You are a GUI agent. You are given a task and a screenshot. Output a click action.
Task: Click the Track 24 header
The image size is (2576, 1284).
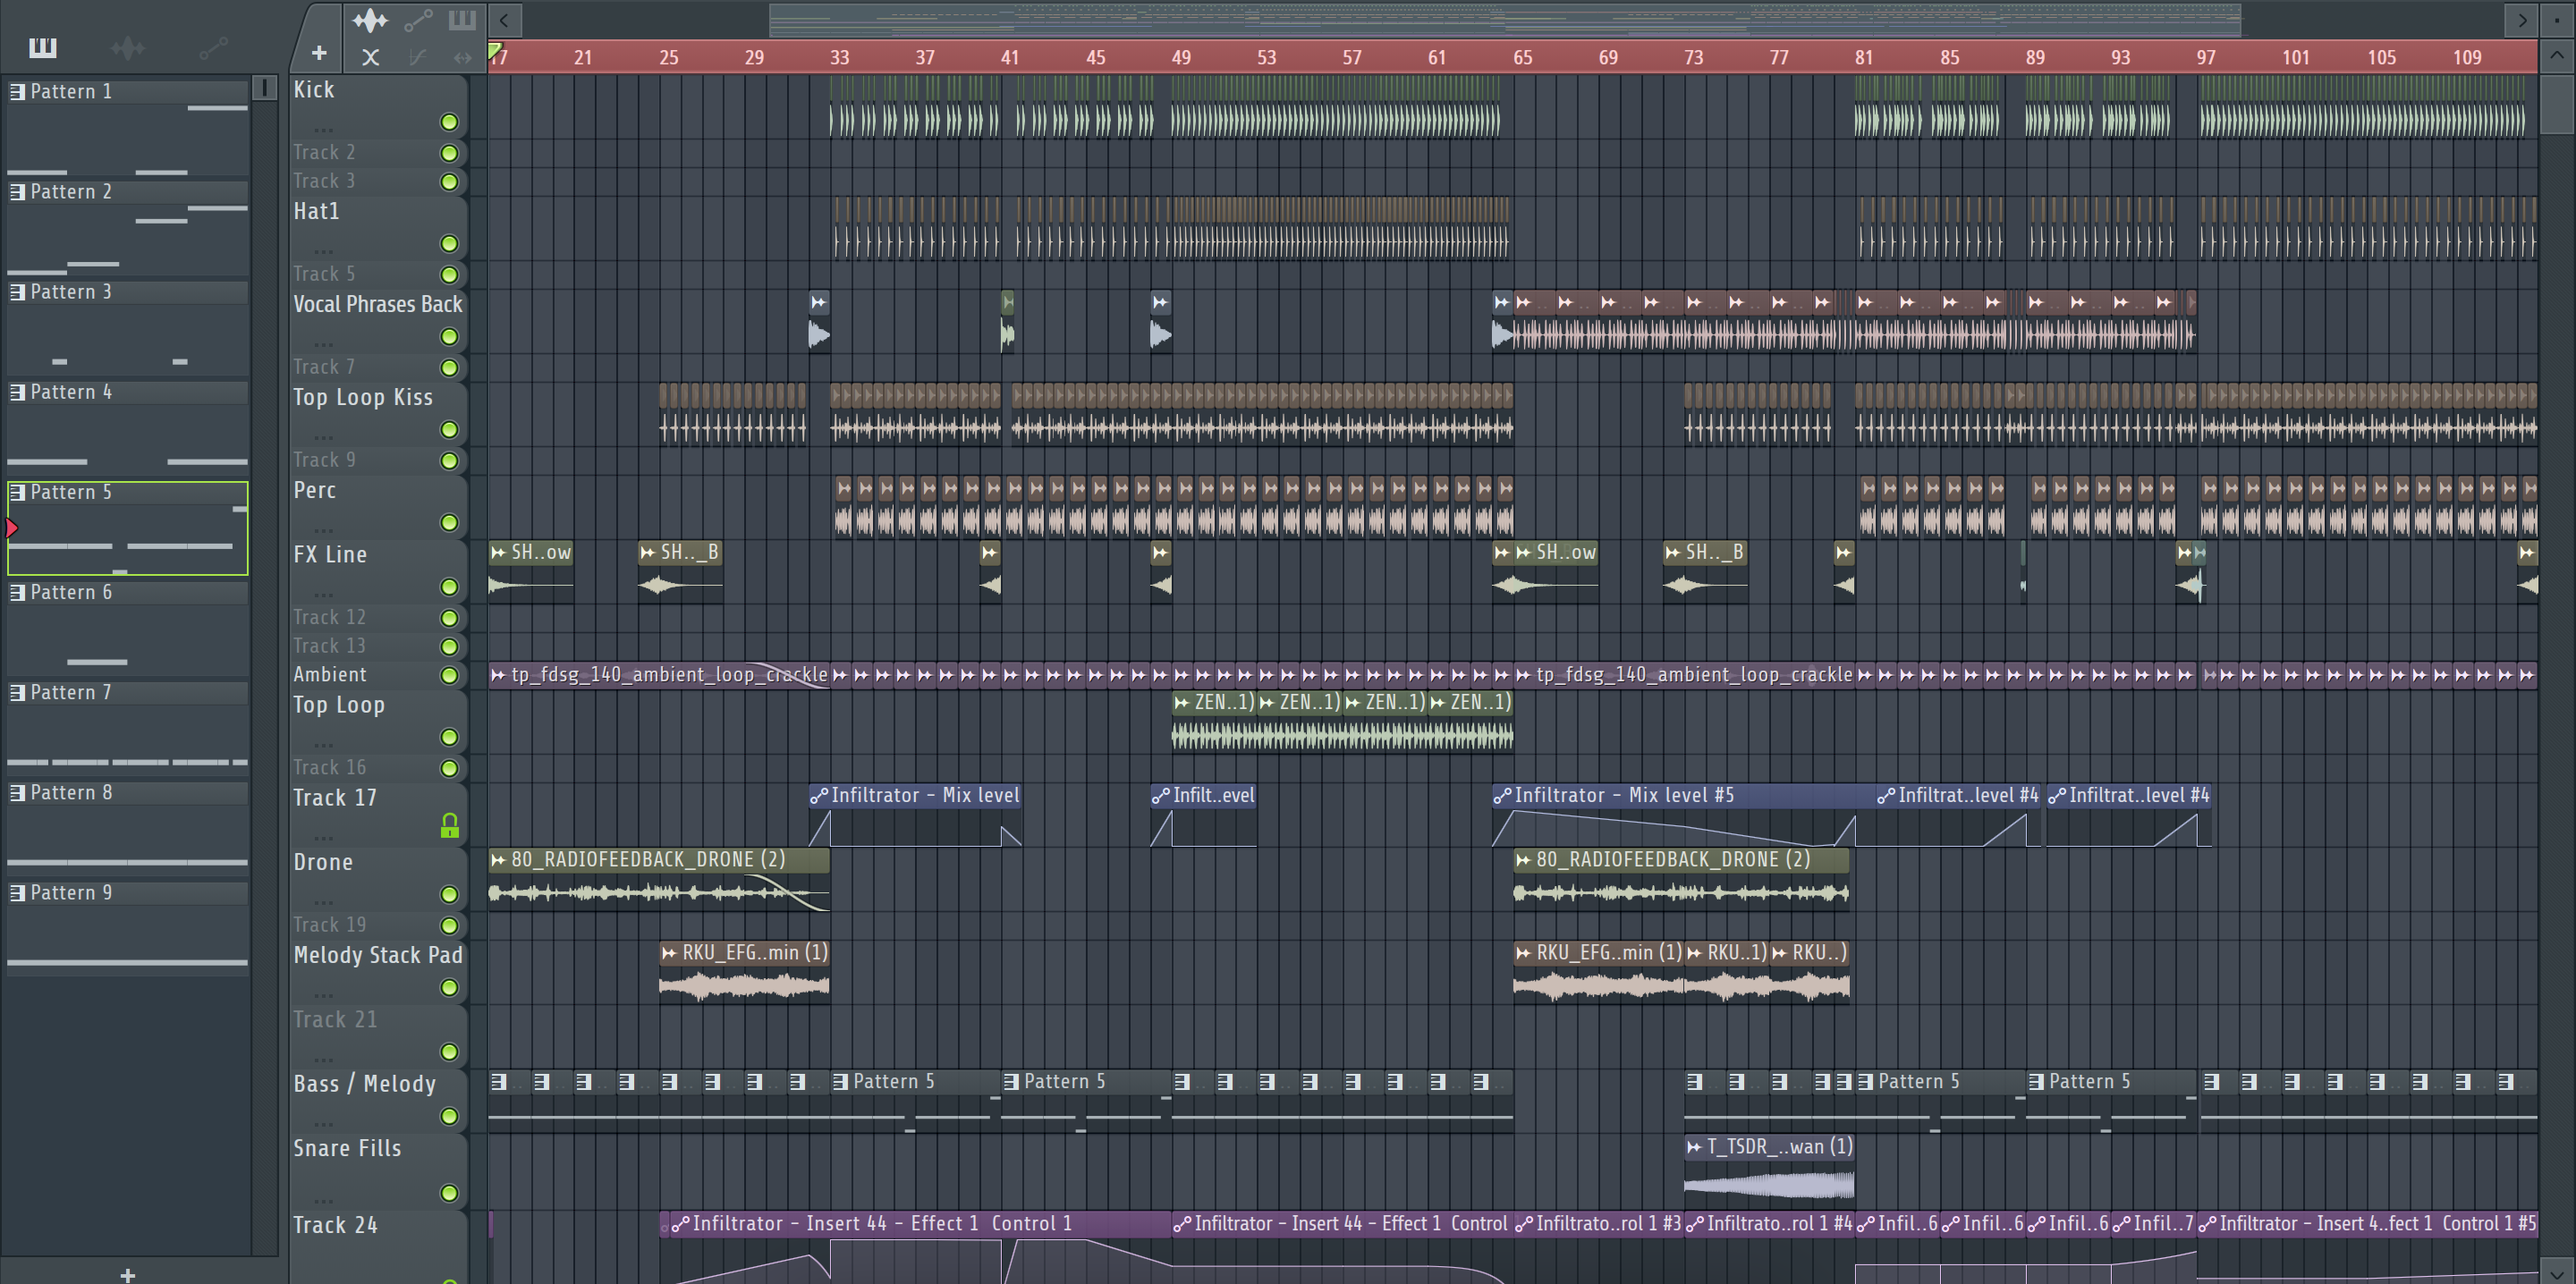(x=378, y=1246)
